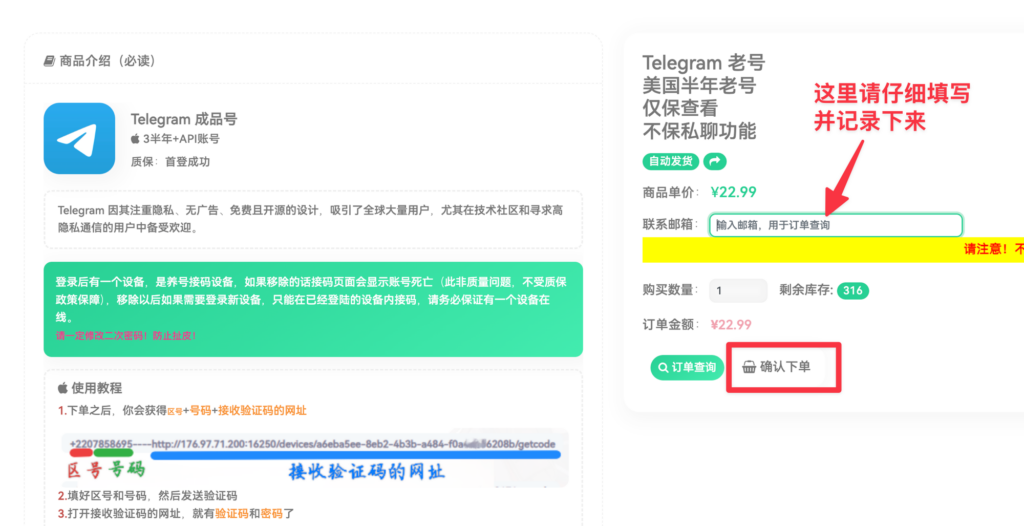Click the Apple icon beside 3半年+API账号
Screen dimensions: 1024x526
(x=135, y=139)
